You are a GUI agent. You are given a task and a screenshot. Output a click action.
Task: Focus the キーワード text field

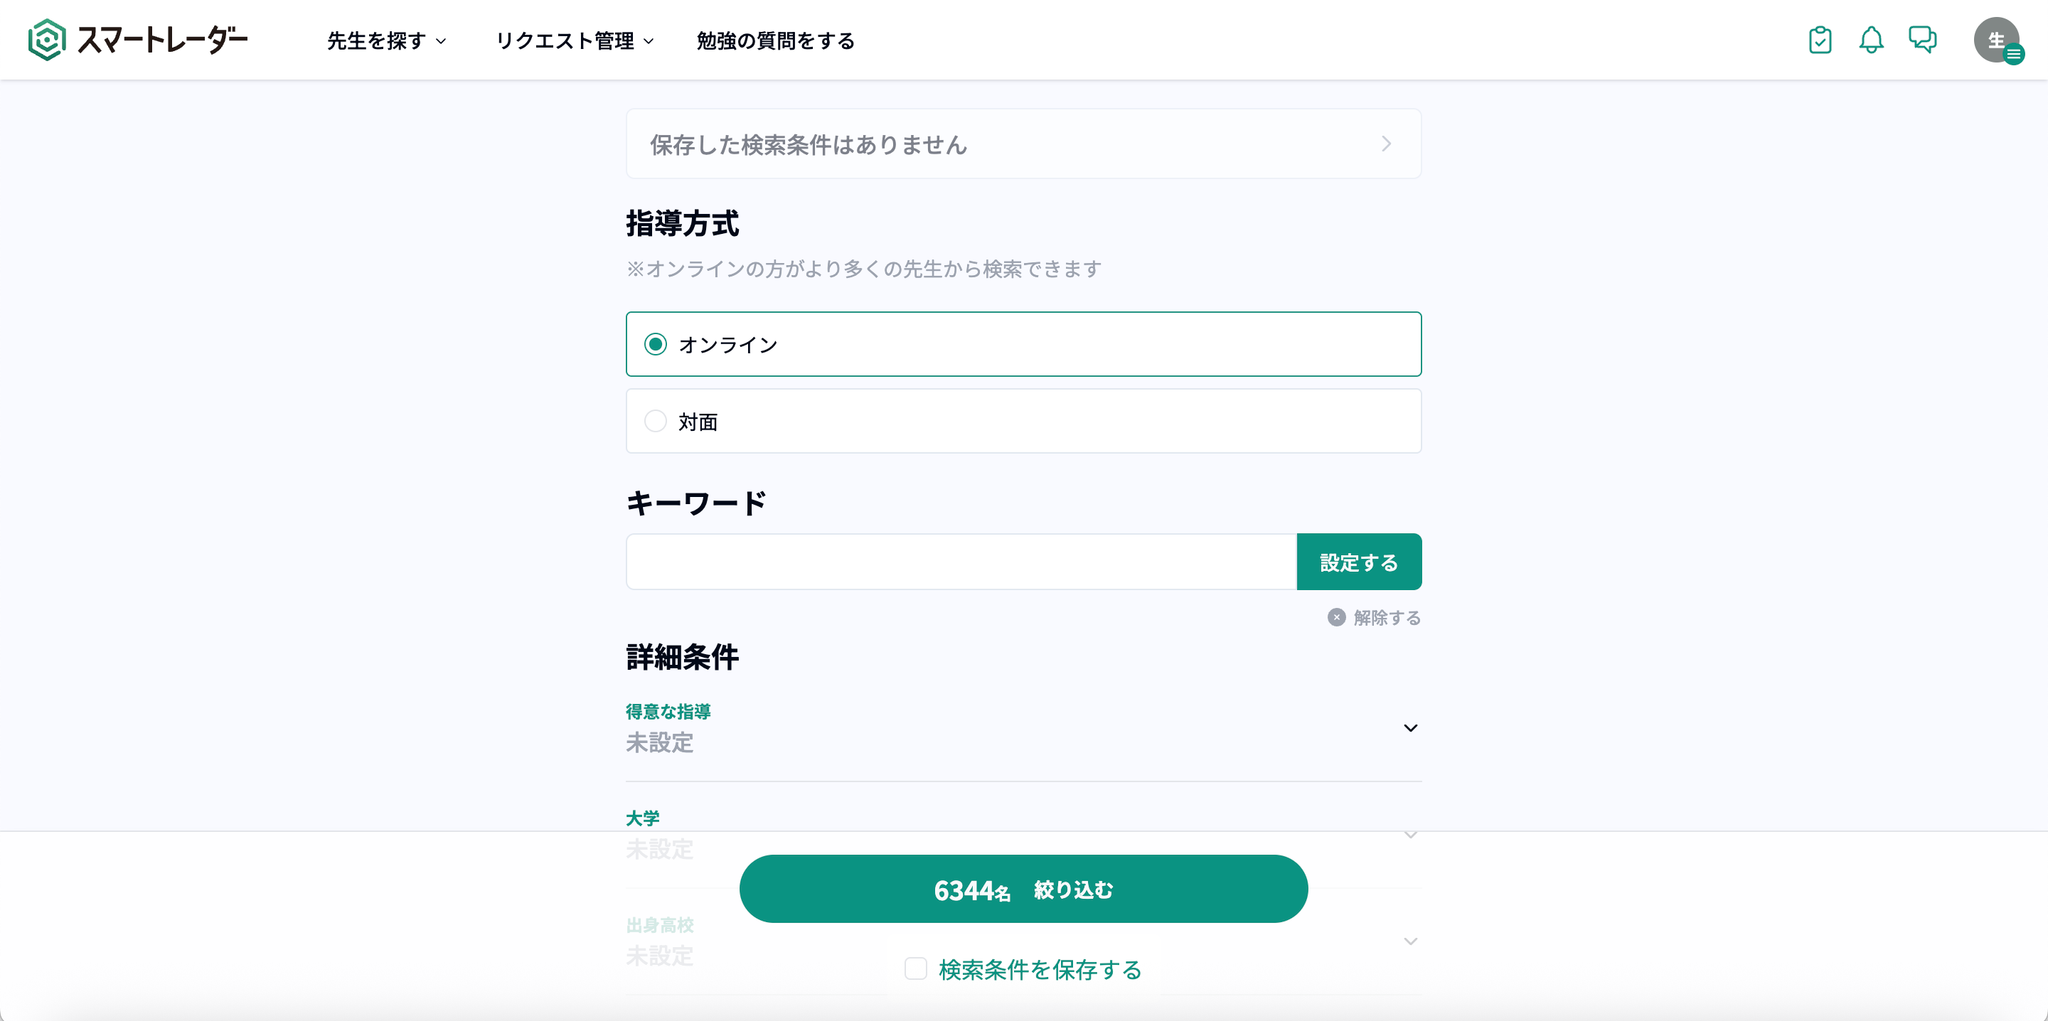[x=960, y=562]
